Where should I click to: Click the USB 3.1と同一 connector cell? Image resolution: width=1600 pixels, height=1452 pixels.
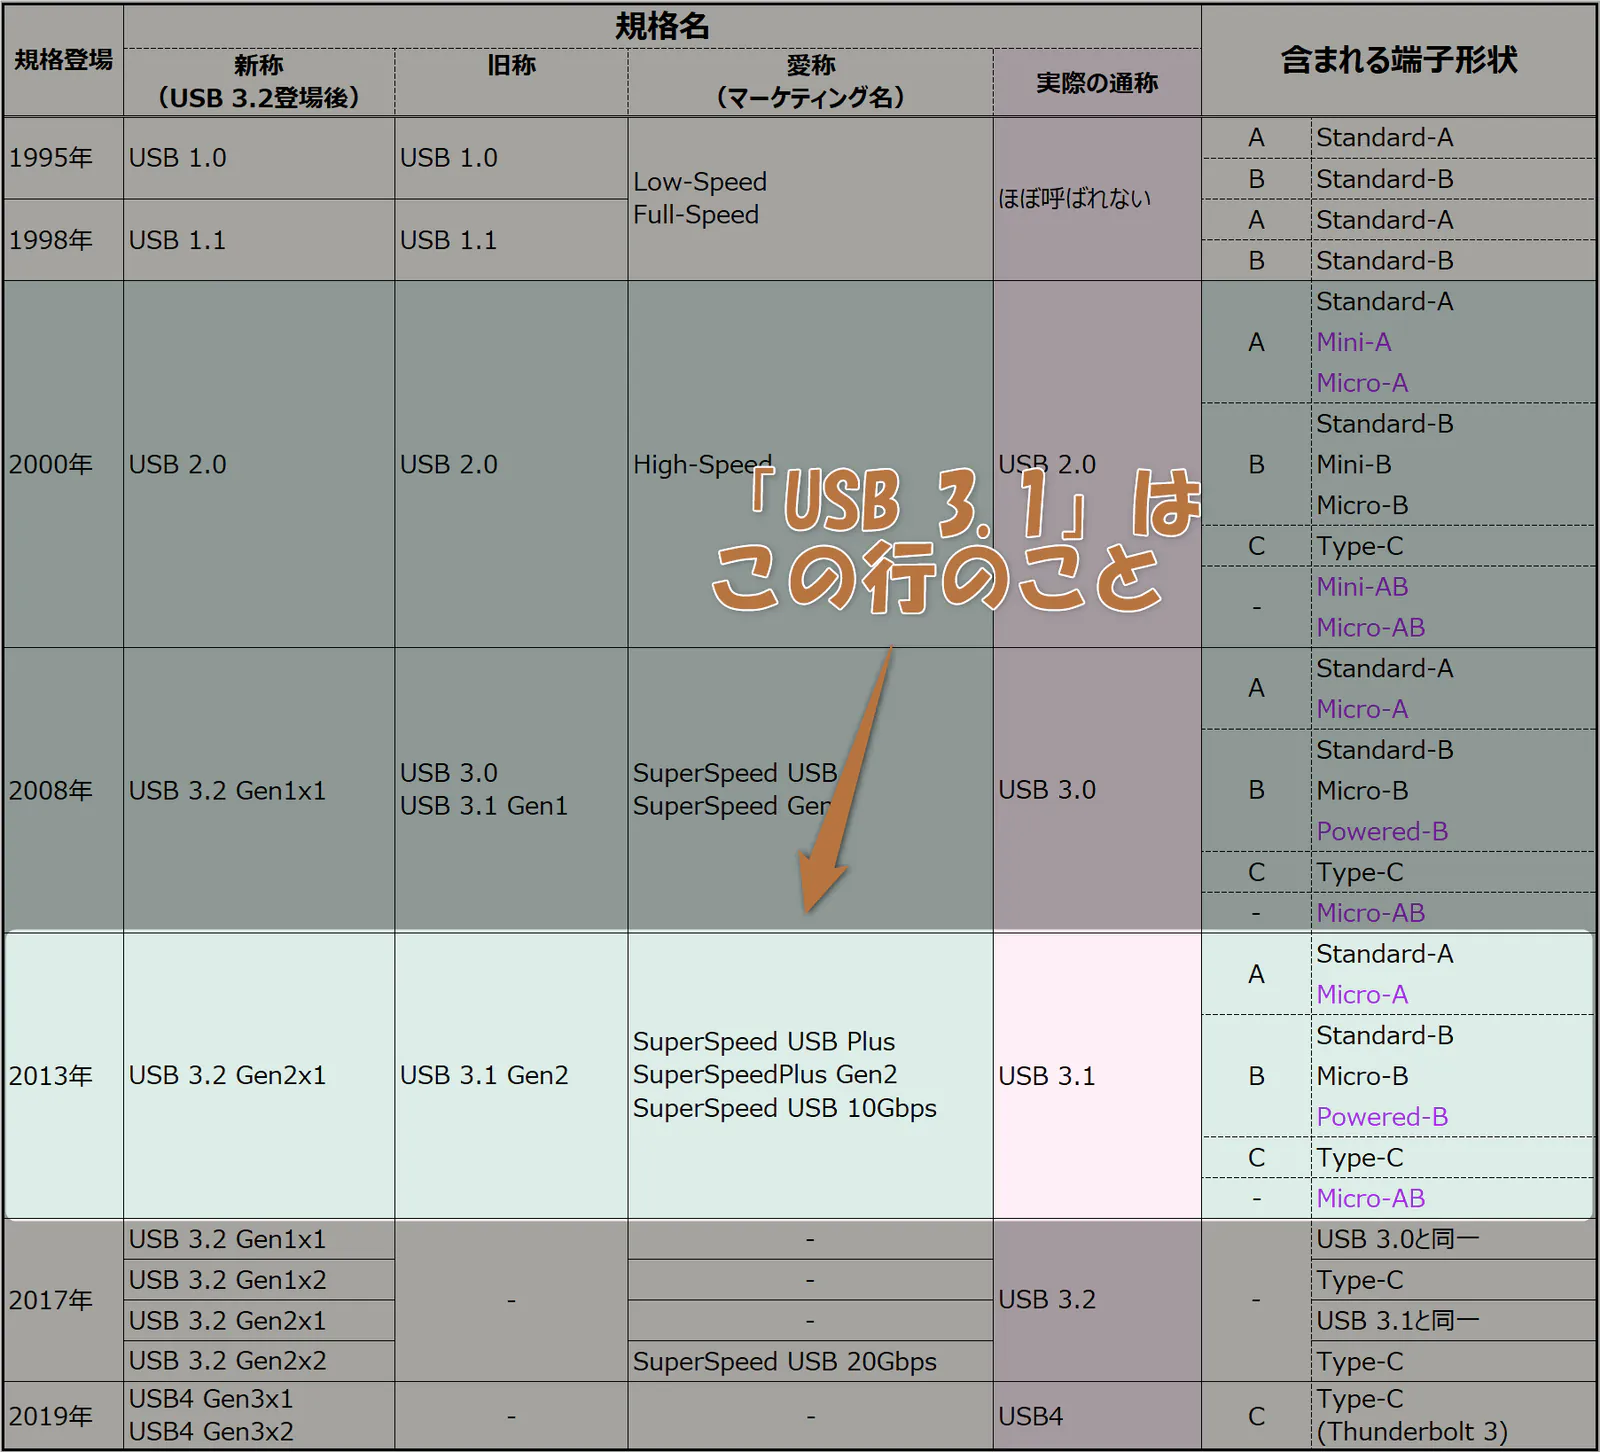click(x=1453, y=1321)
